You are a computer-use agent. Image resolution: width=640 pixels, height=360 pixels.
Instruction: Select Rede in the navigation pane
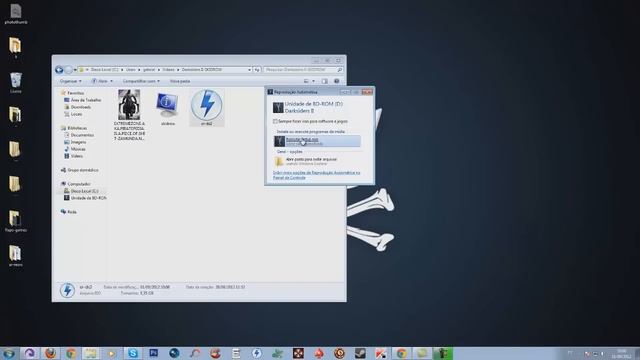(x=71, y=212)
